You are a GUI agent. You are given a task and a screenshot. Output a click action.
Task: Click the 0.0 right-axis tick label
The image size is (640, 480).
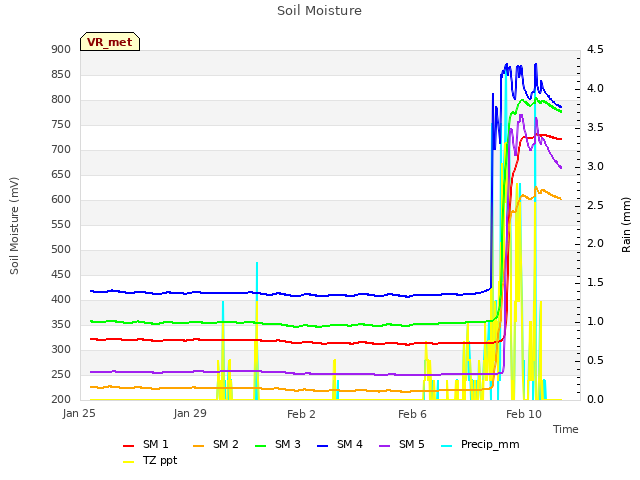(595, 400)
